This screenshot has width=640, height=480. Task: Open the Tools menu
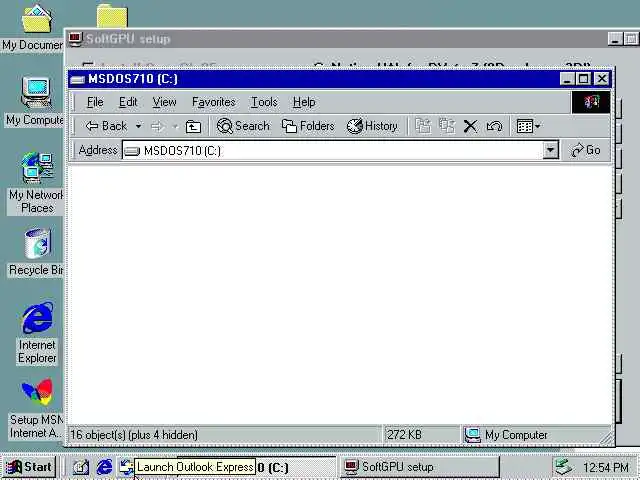coord(264,102)
